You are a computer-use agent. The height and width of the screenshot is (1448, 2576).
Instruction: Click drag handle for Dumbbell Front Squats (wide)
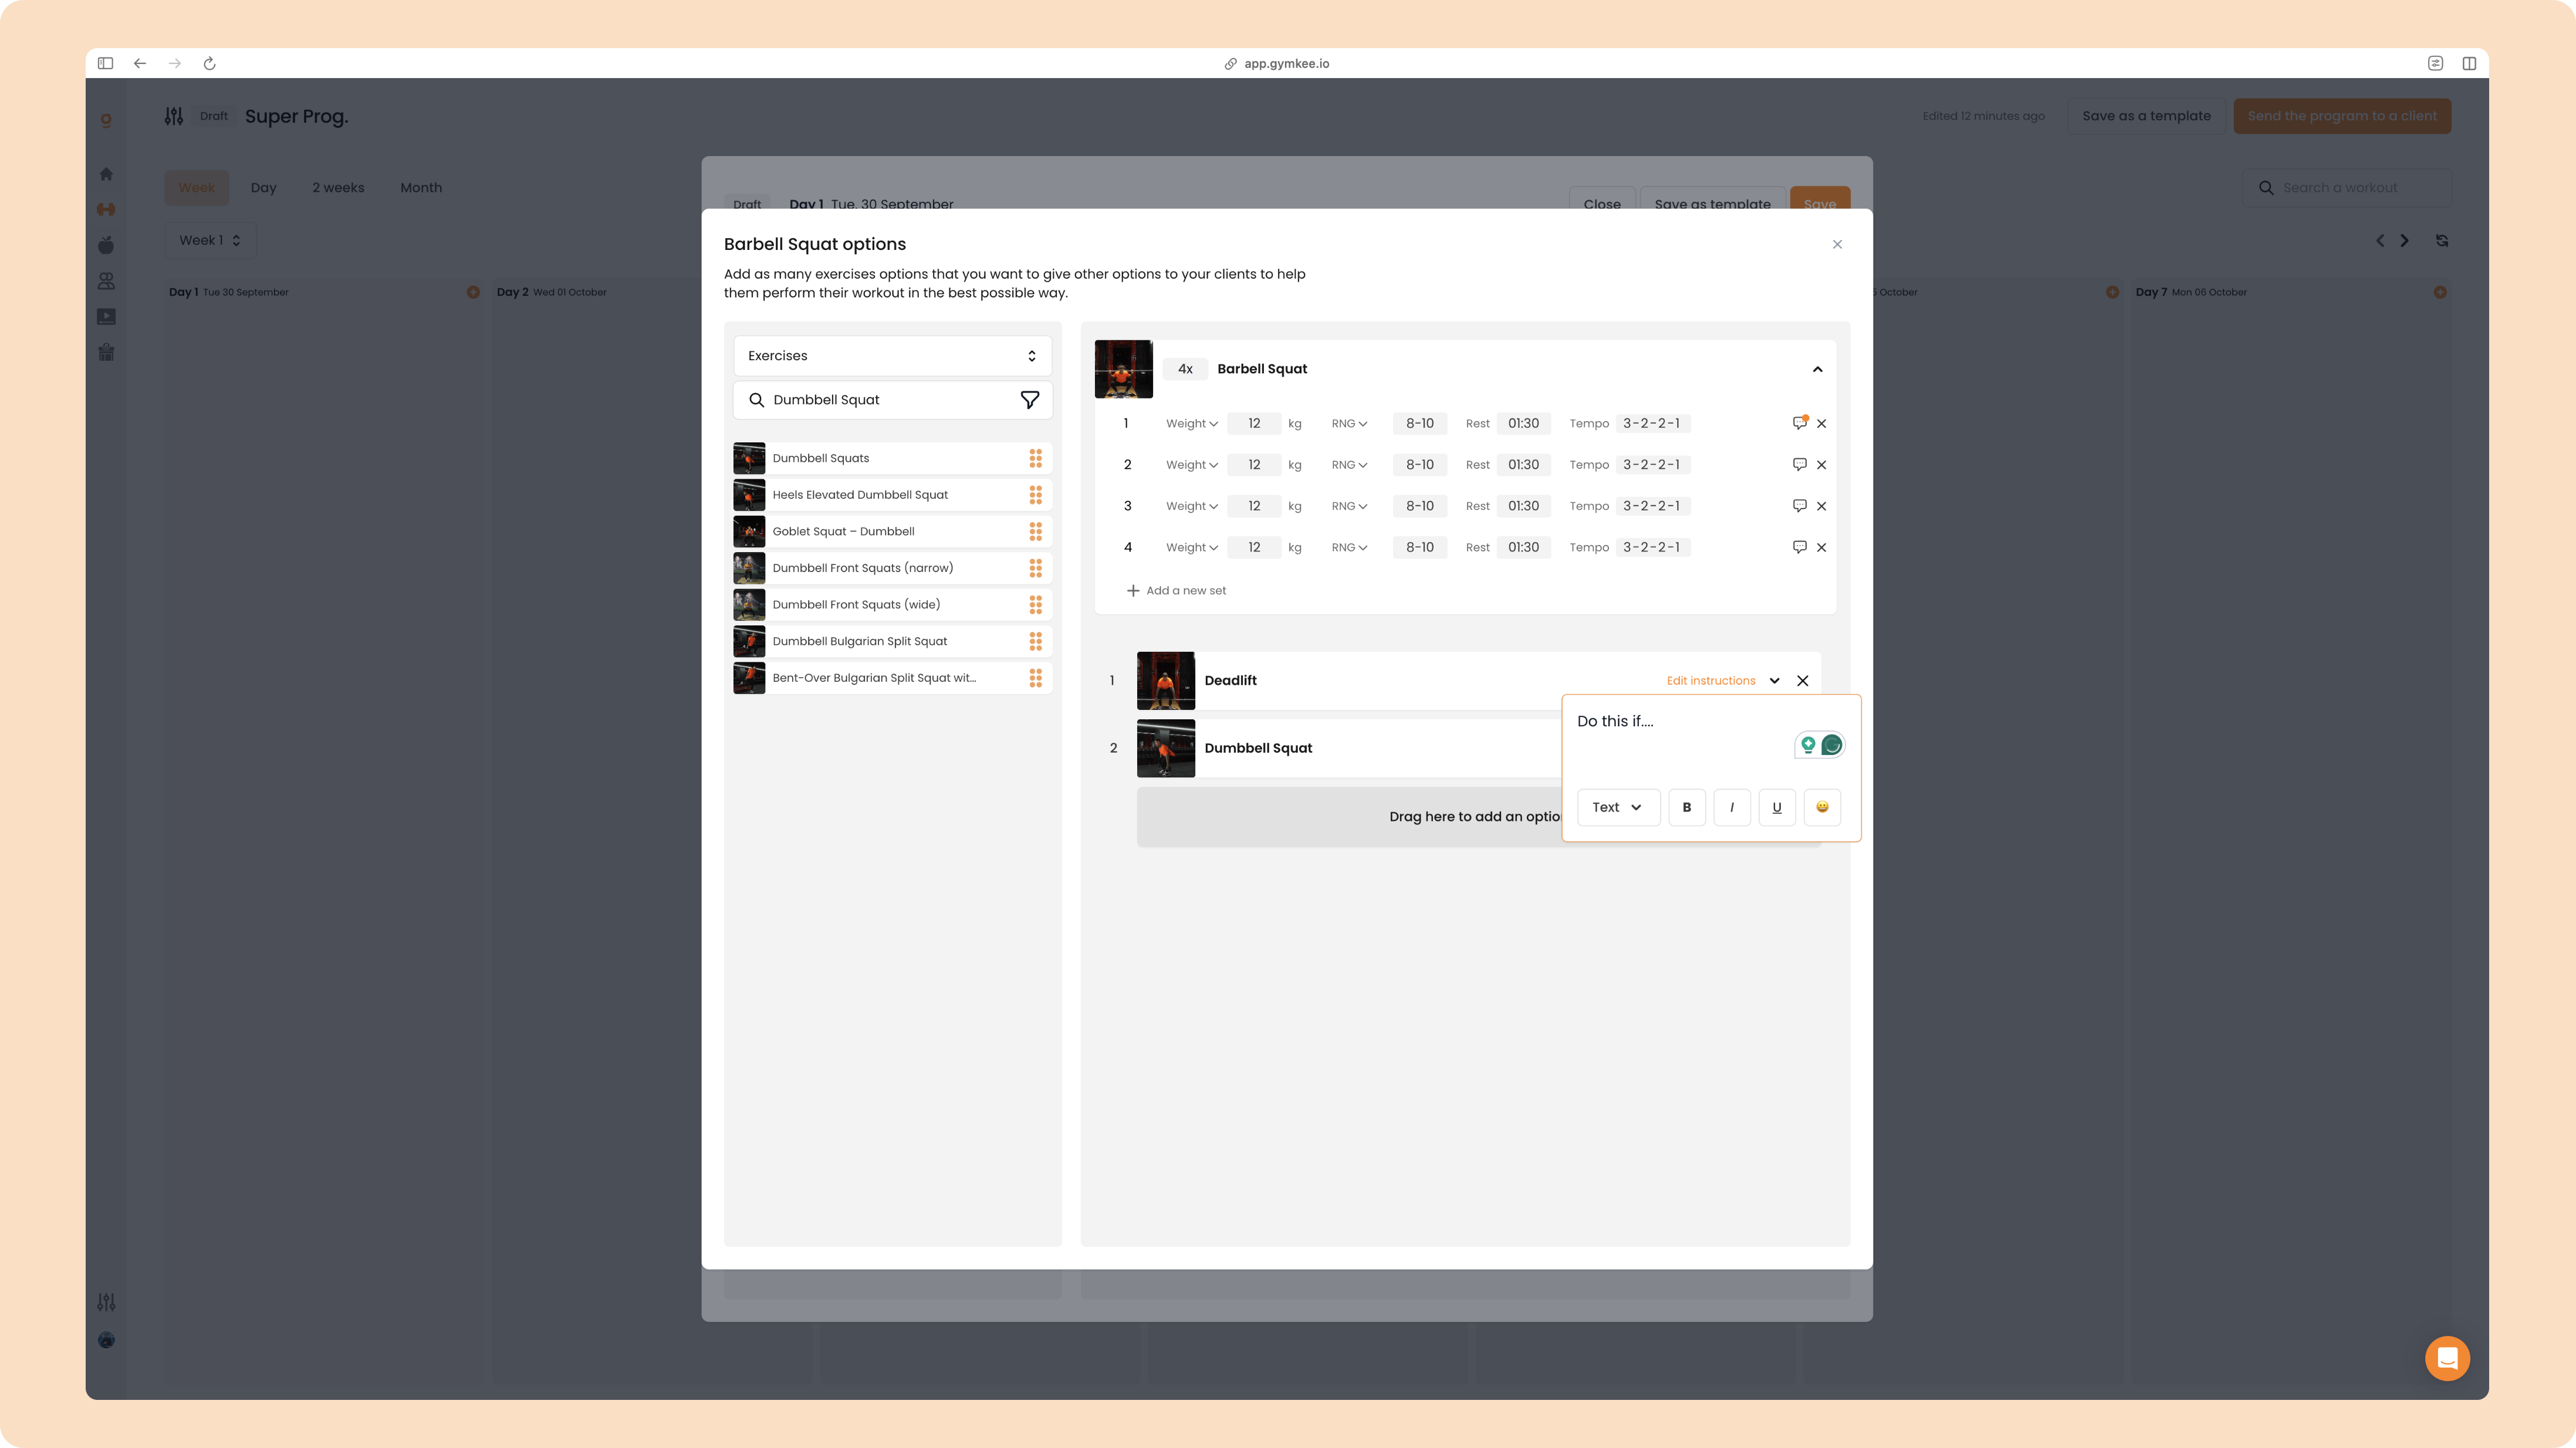pyautogui.click(x=1035, y=604)
